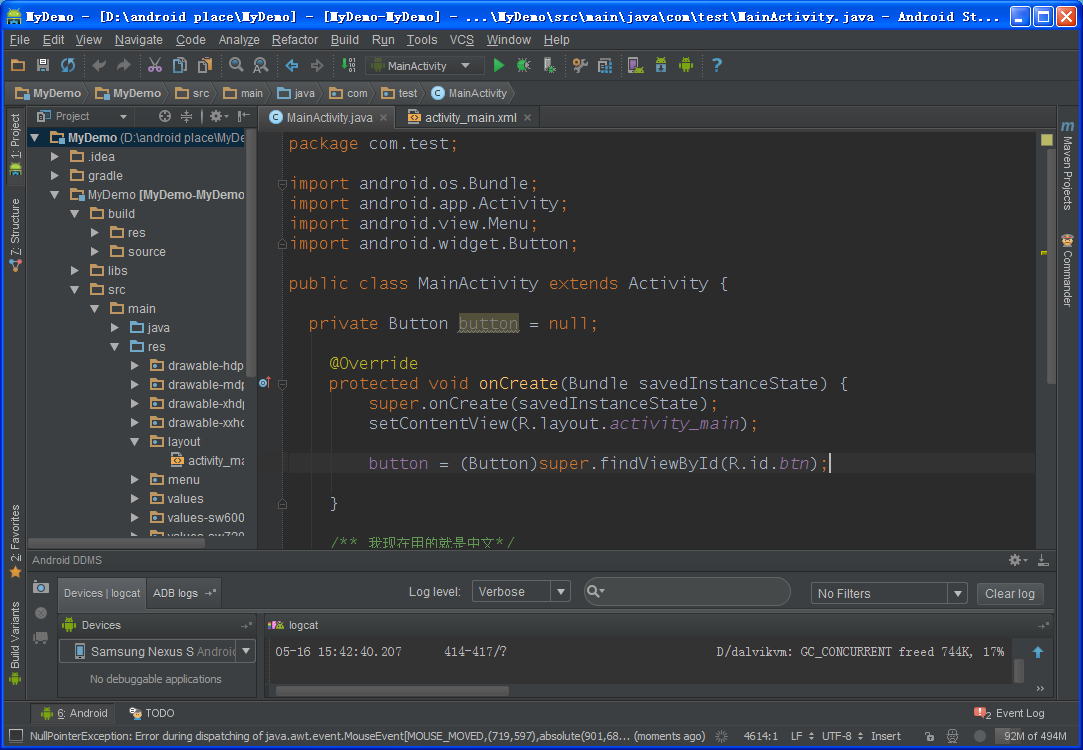The height and width of the screenshot is (750, 1083).
Task: Switch to ADB logs tab
Action: [x=184, y=593]
